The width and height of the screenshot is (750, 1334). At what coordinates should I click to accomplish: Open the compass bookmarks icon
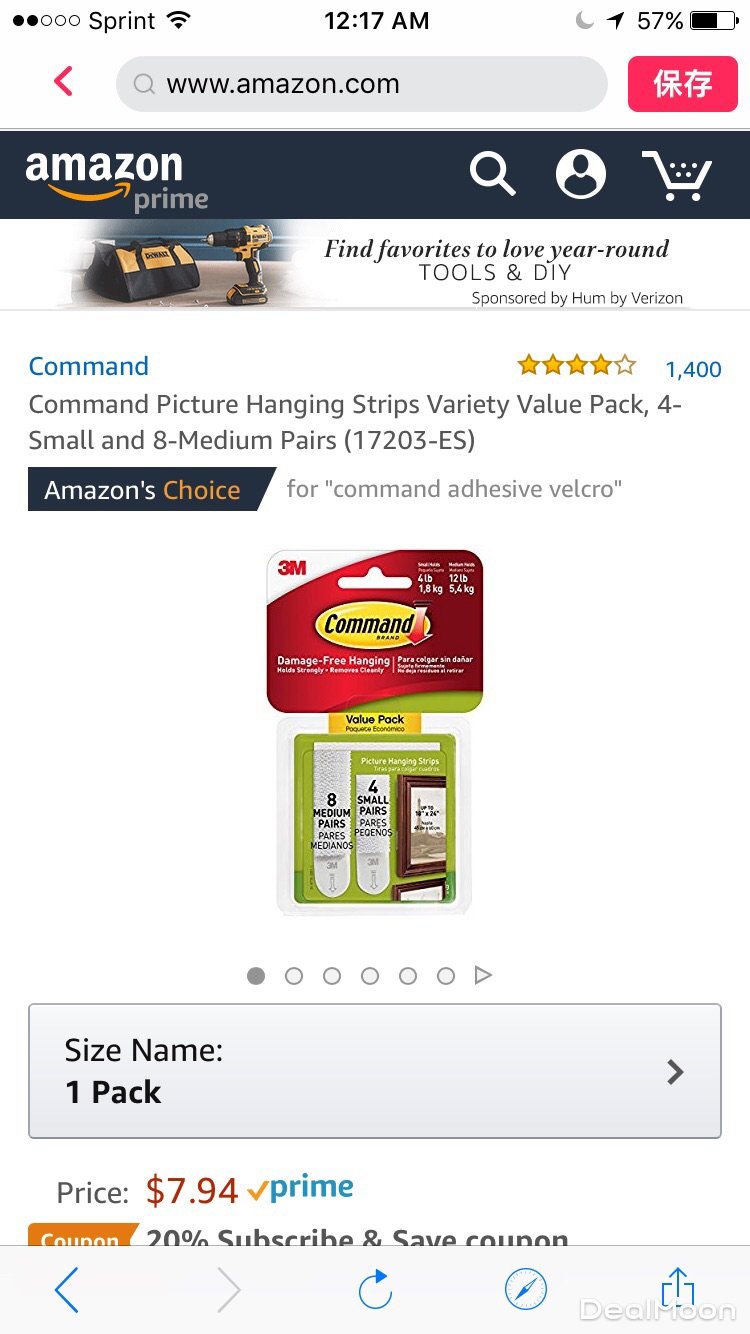(x=526, y=1290)
